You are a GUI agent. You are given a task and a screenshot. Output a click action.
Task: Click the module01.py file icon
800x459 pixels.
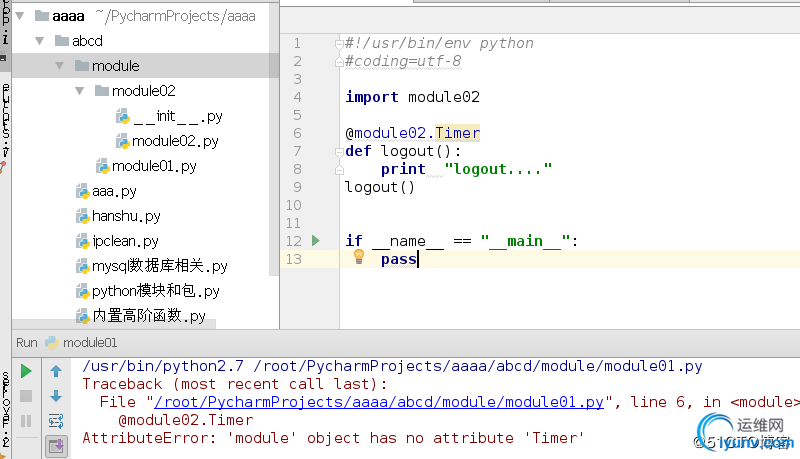pyautogui.click(x=103, y=166)
